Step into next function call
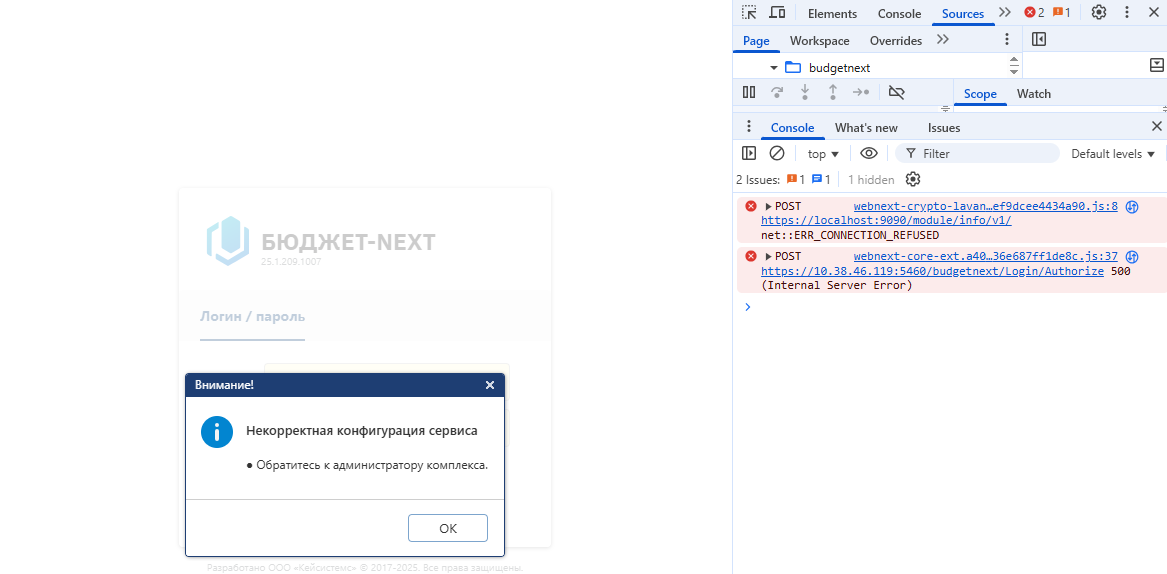This screenshot has width=1167, height=574. (805, 92)
